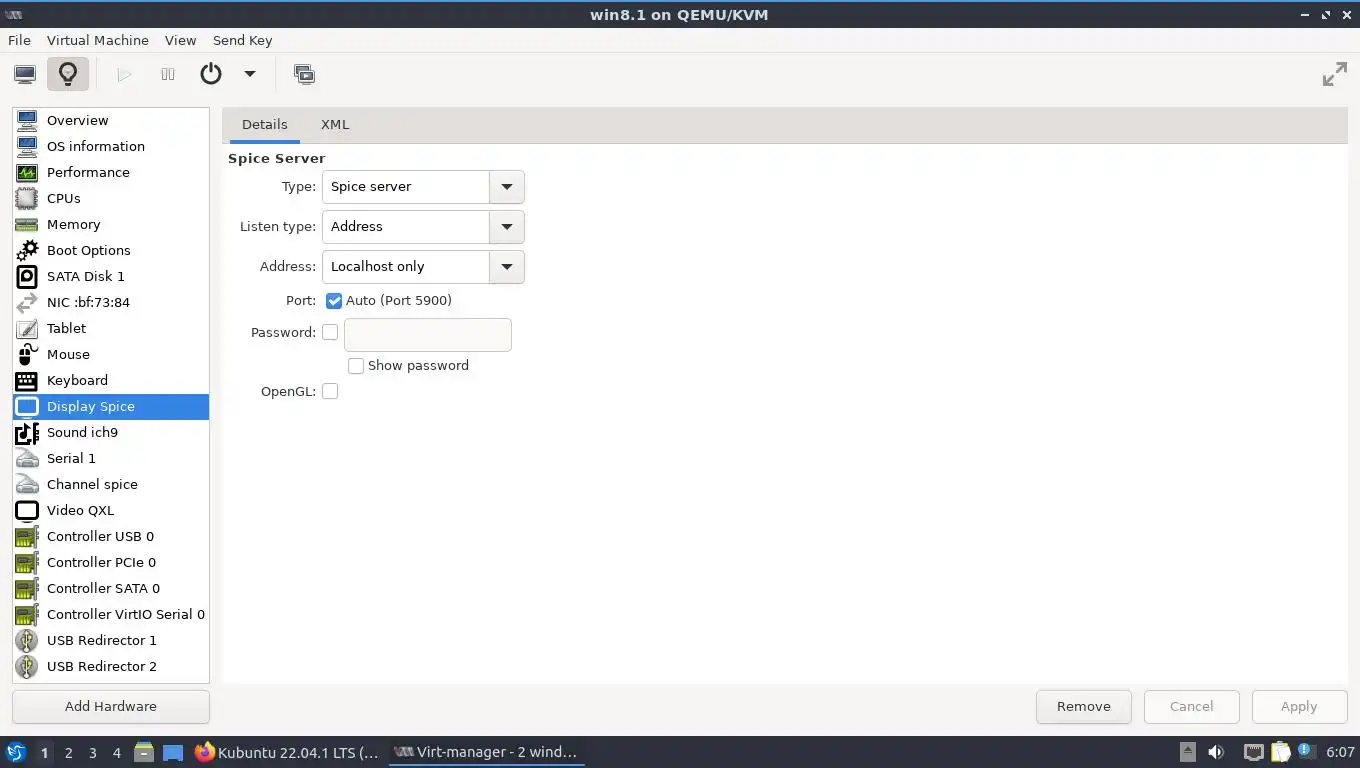The width and height of the screenshot is (1360, 768).
Task: Check the Show password checkbox
Action: pyautogui.click(x=356, y=366)
